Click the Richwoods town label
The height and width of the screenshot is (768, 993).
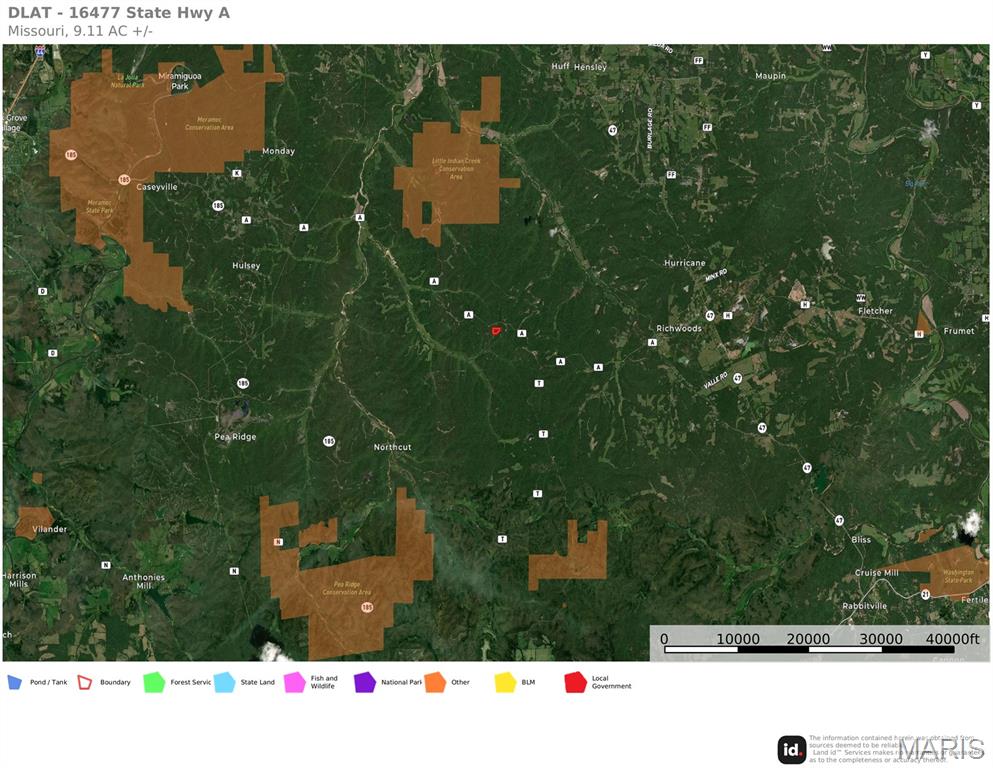coord(679,328)
